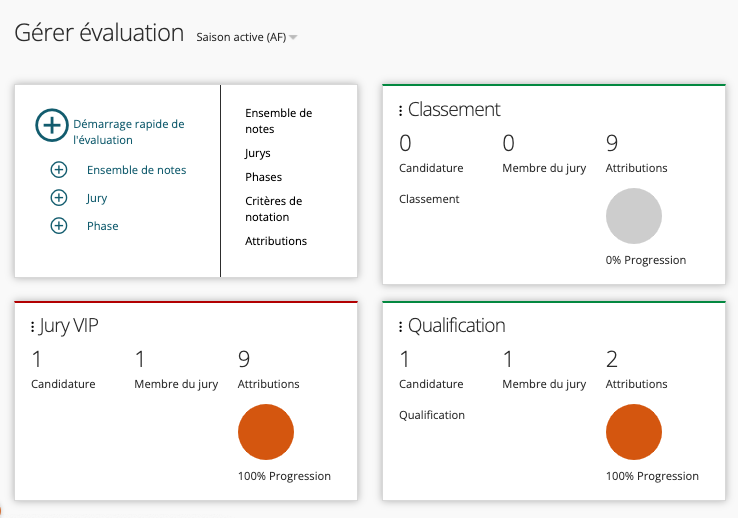738x518 pixels.
Task: Select Critères de notation menu entry
Action: point(273,209)
